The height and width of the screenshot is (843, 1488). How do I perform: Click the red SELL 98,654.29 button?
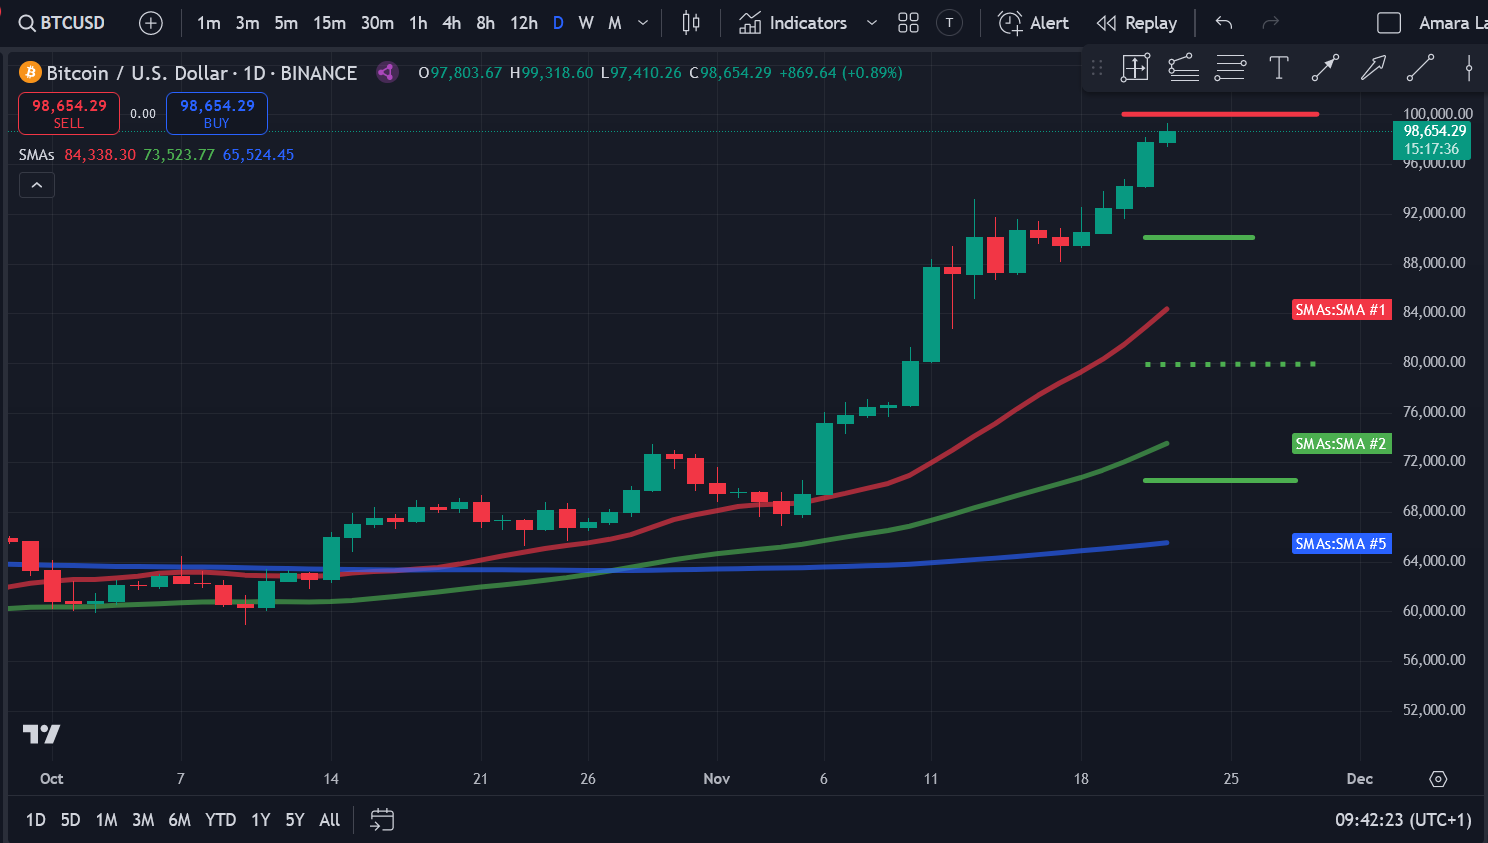coord(69,113)
